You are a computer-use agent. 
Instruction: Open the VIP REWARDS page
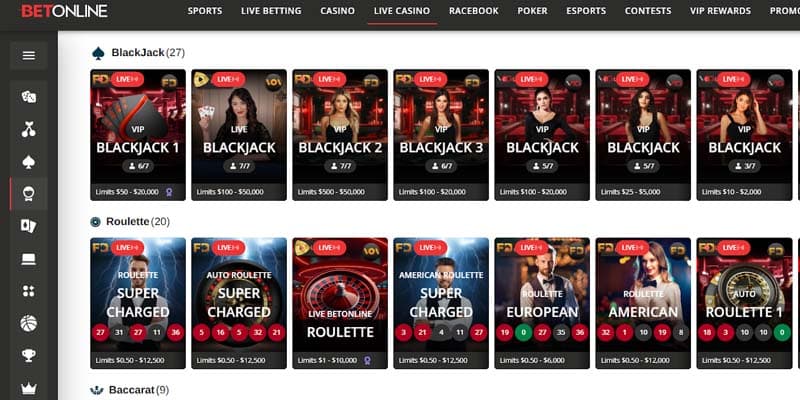coord(720,11)
